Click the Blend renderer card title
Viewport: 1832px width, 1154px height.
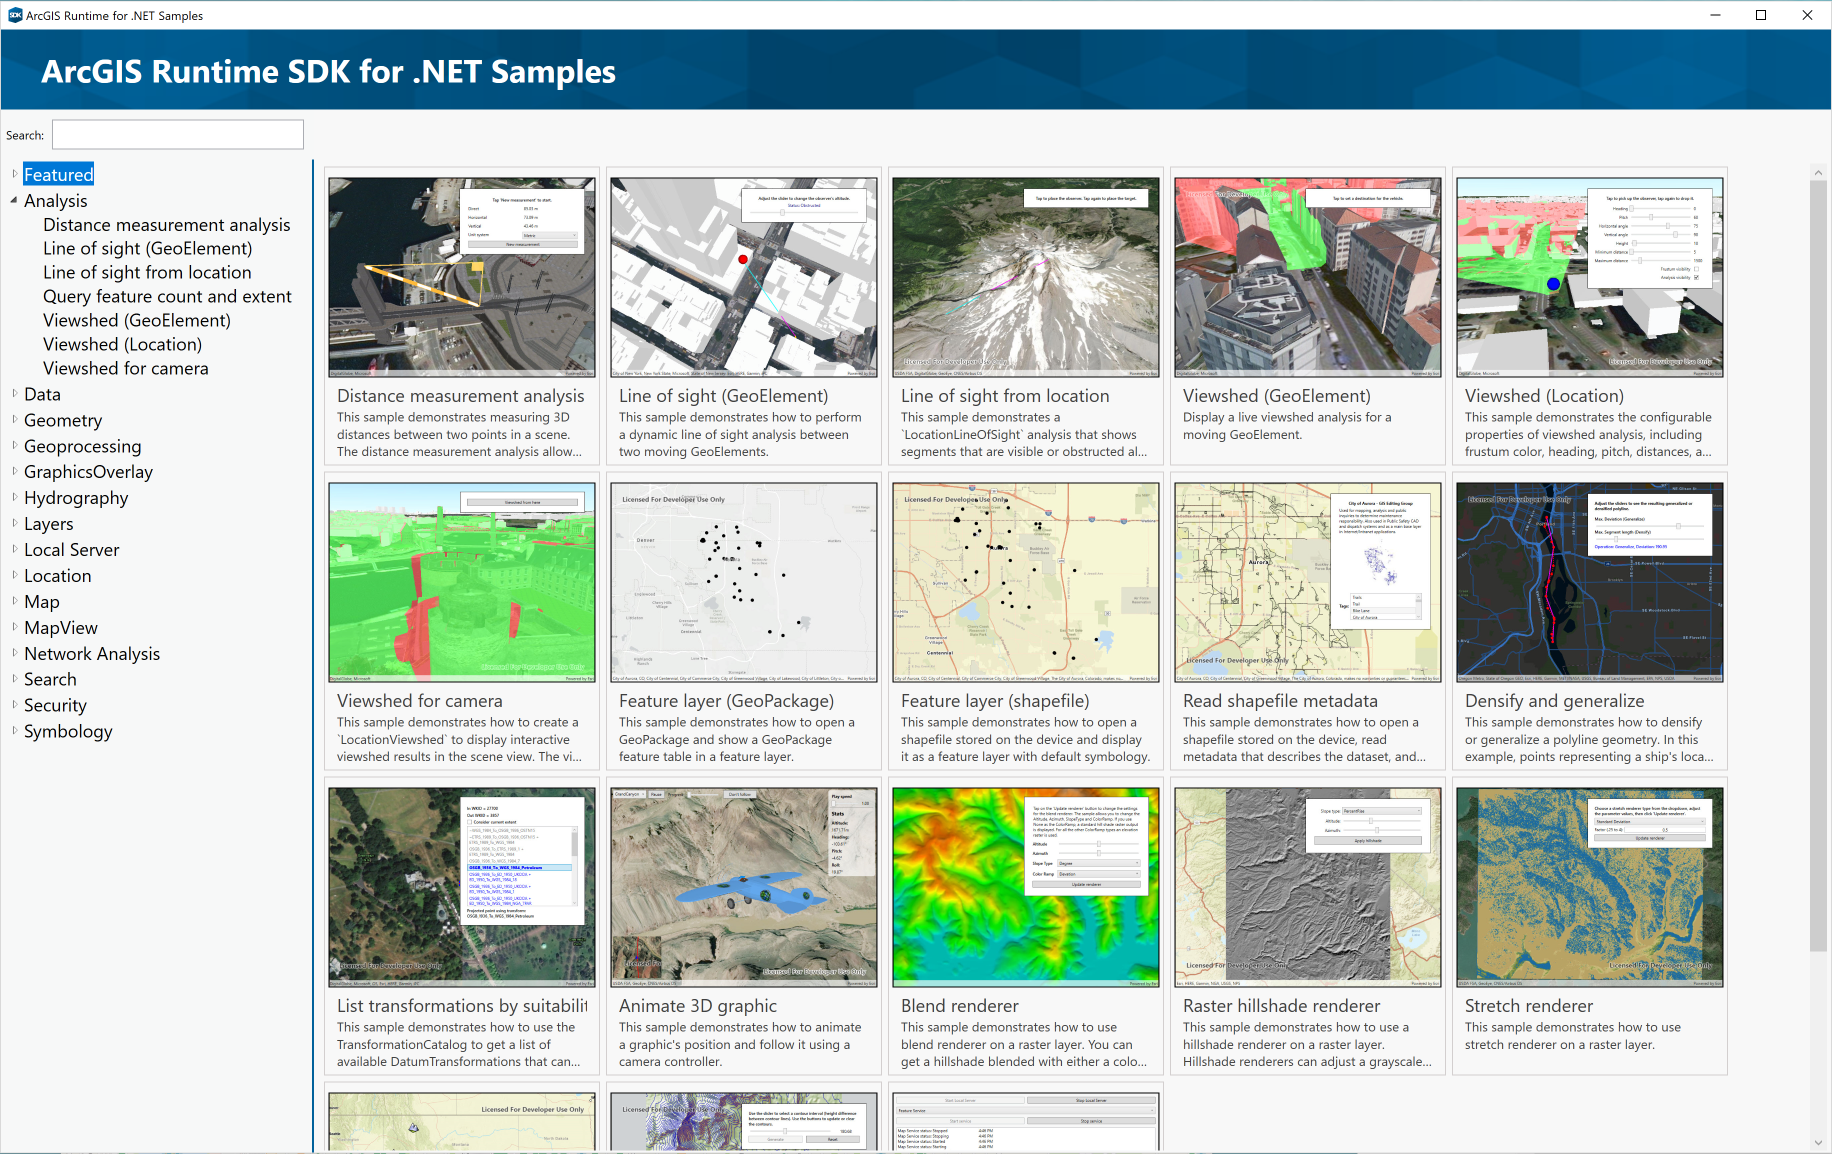[x=960, y=1006]
